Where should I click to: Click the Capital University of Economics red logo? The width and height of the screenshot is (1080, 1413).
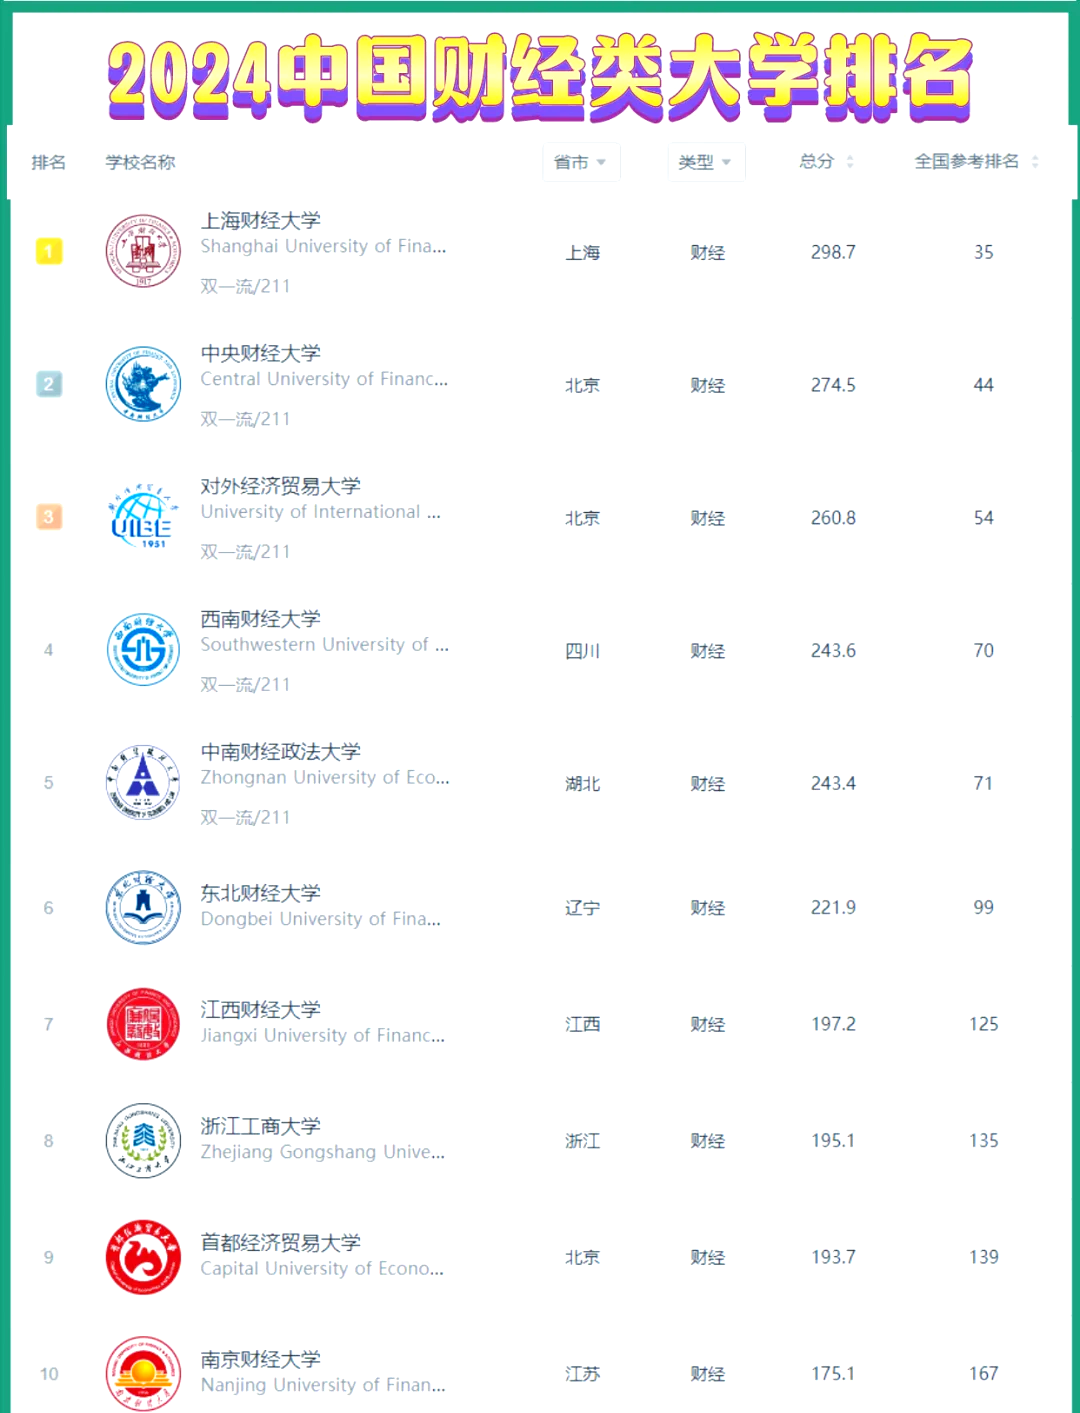click(x=143, y=1257)
